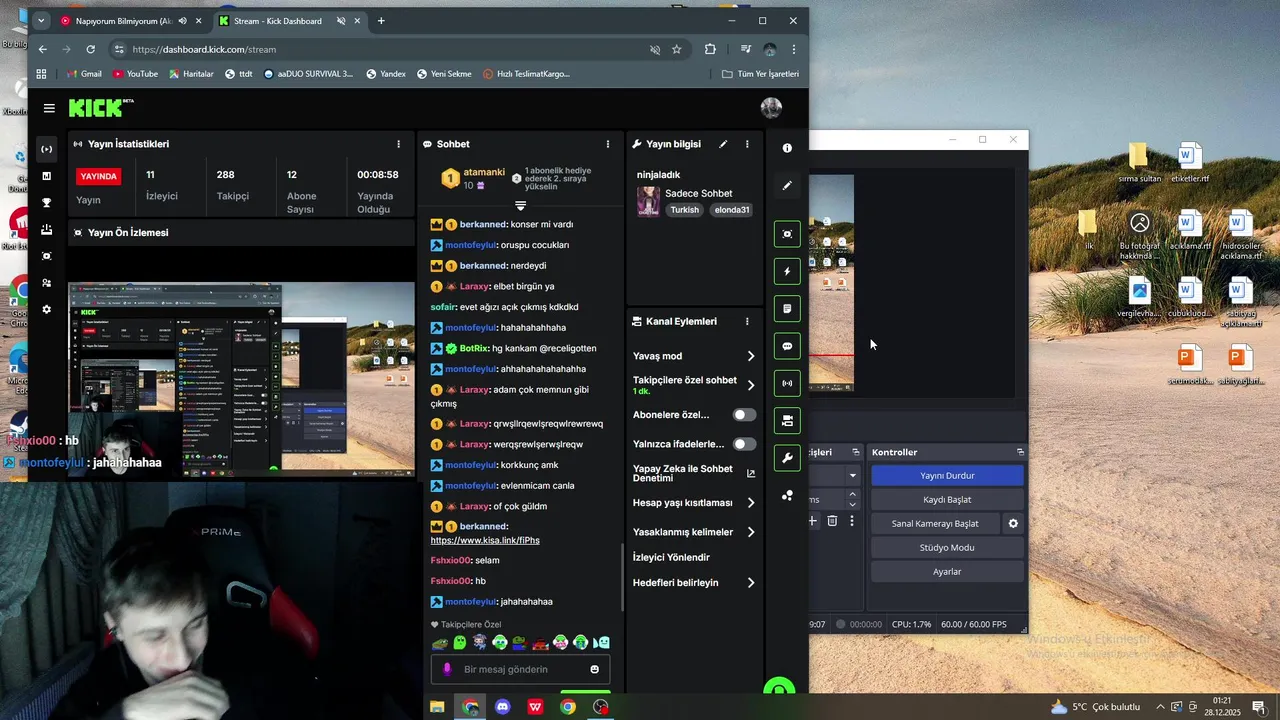Expand Hedefleri belirleyin options
This screenshot has height=720, width=1280.
[750, 583]
